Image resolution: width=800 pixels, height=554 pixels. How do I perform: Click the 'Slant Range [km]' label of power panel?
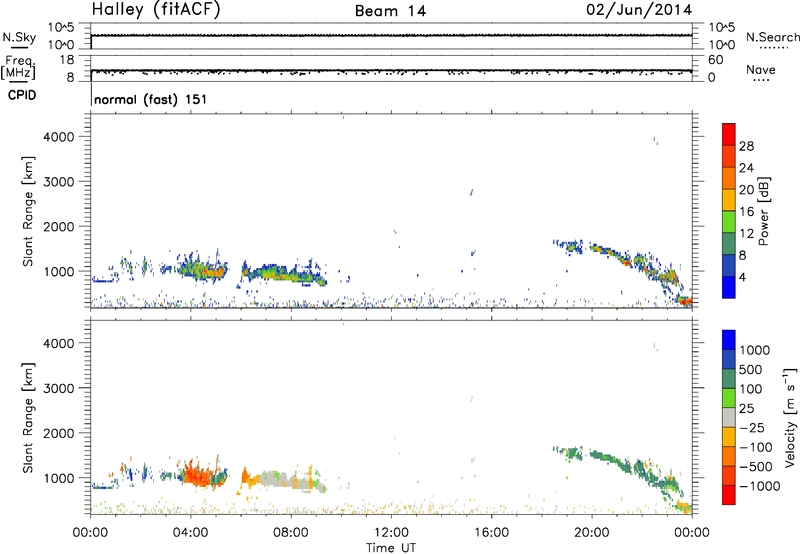(x=28, y=211)
